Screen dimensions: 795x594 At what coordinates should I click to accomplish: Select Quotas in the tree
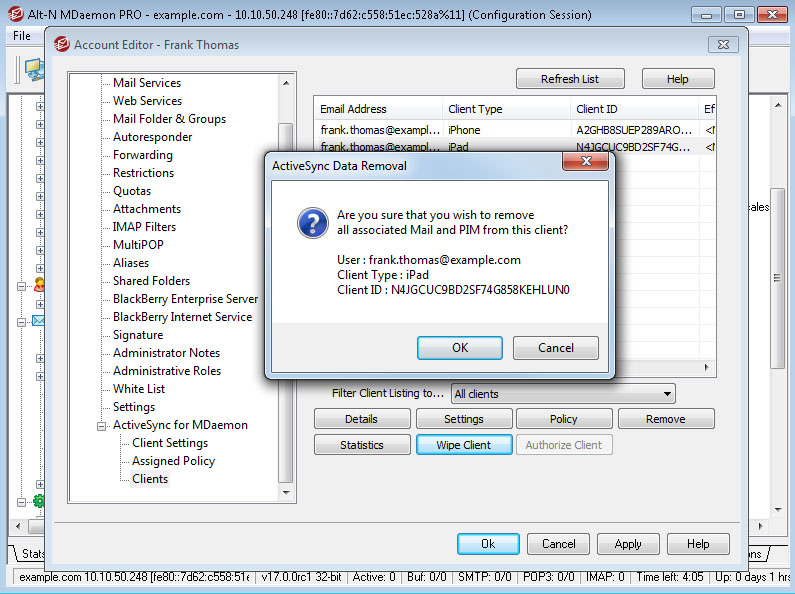(x=132, y=191)
